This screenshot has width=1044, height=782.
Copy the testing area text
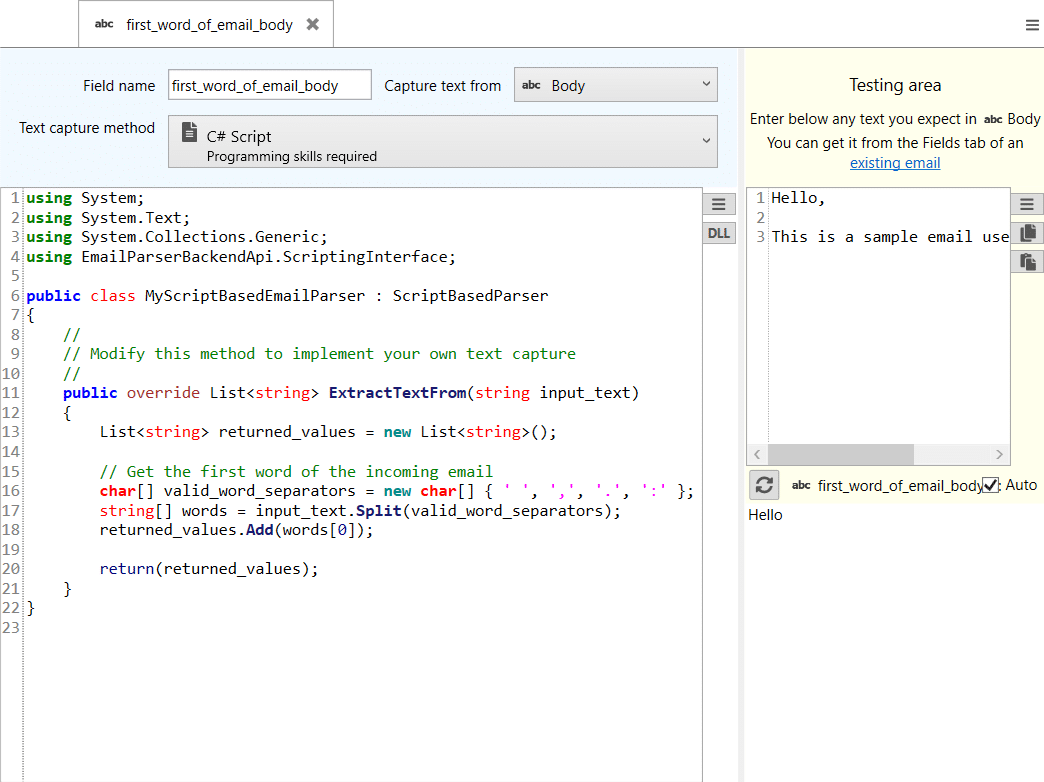coord(1027,233)
